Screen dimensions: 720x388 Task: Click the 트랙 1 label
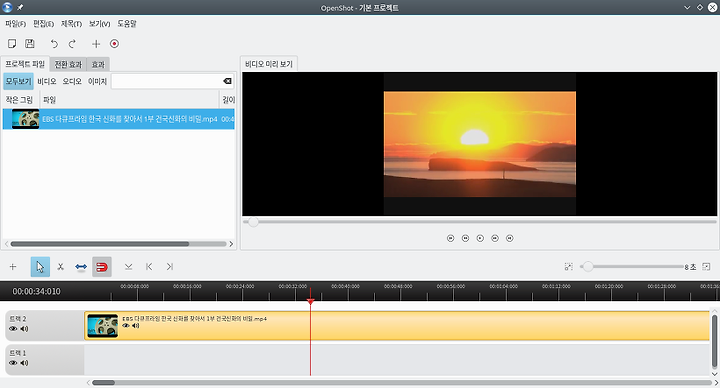[x=18, y=353]
